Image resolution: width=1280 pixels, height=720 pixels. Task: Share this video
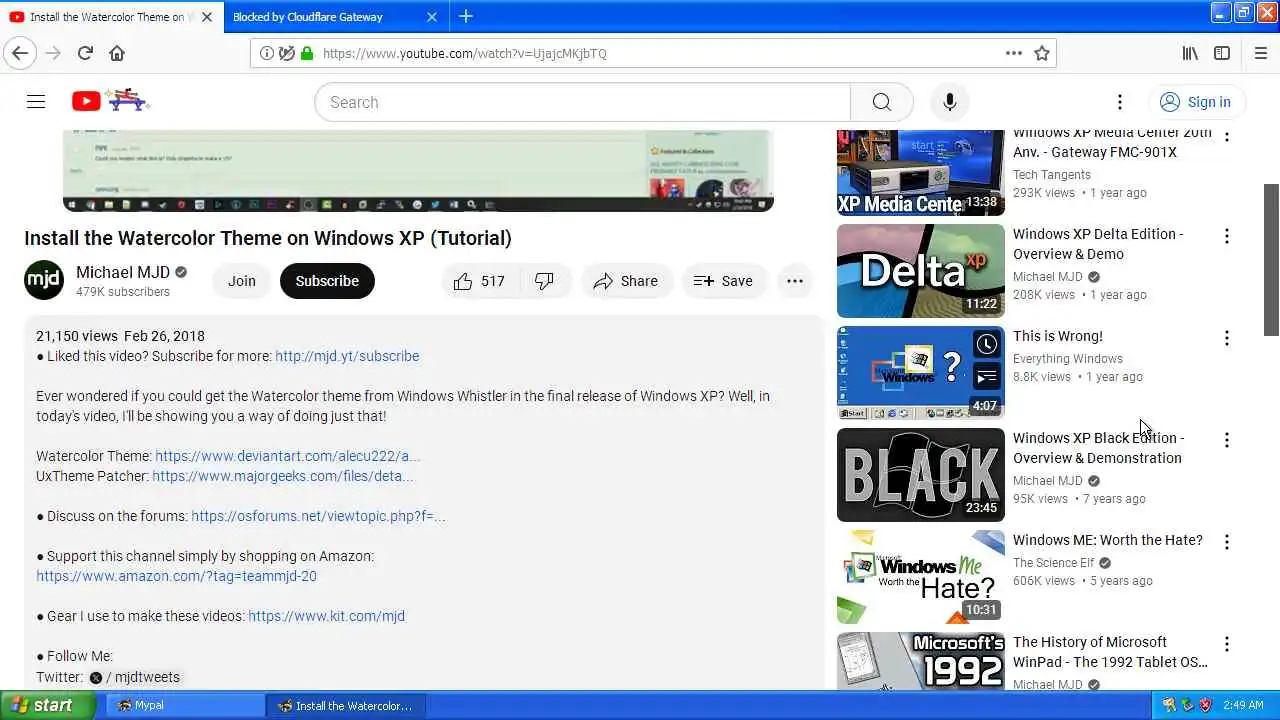(x=626, y=281)
